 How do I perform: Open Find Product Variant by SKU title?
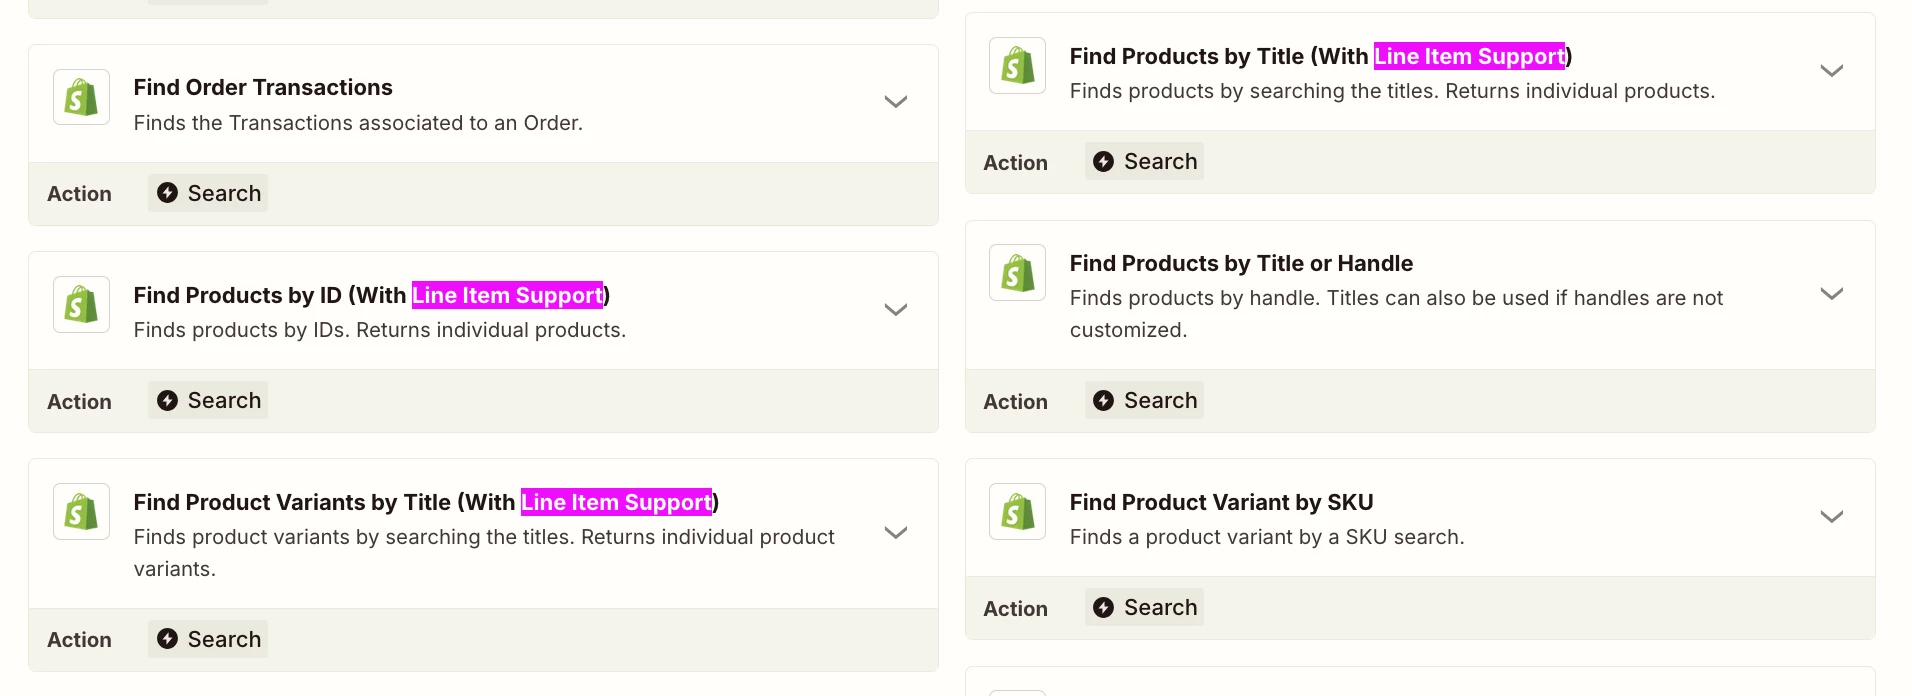[x=1221, y=502]
